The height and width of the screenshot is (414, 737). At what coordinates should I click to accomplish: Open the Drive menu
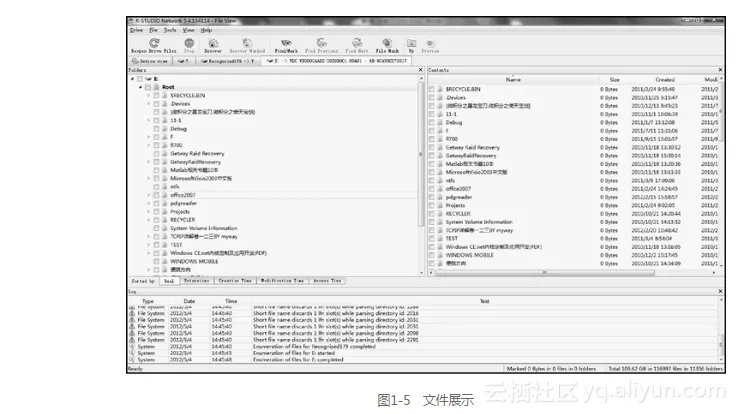click(x=136, y=30)
